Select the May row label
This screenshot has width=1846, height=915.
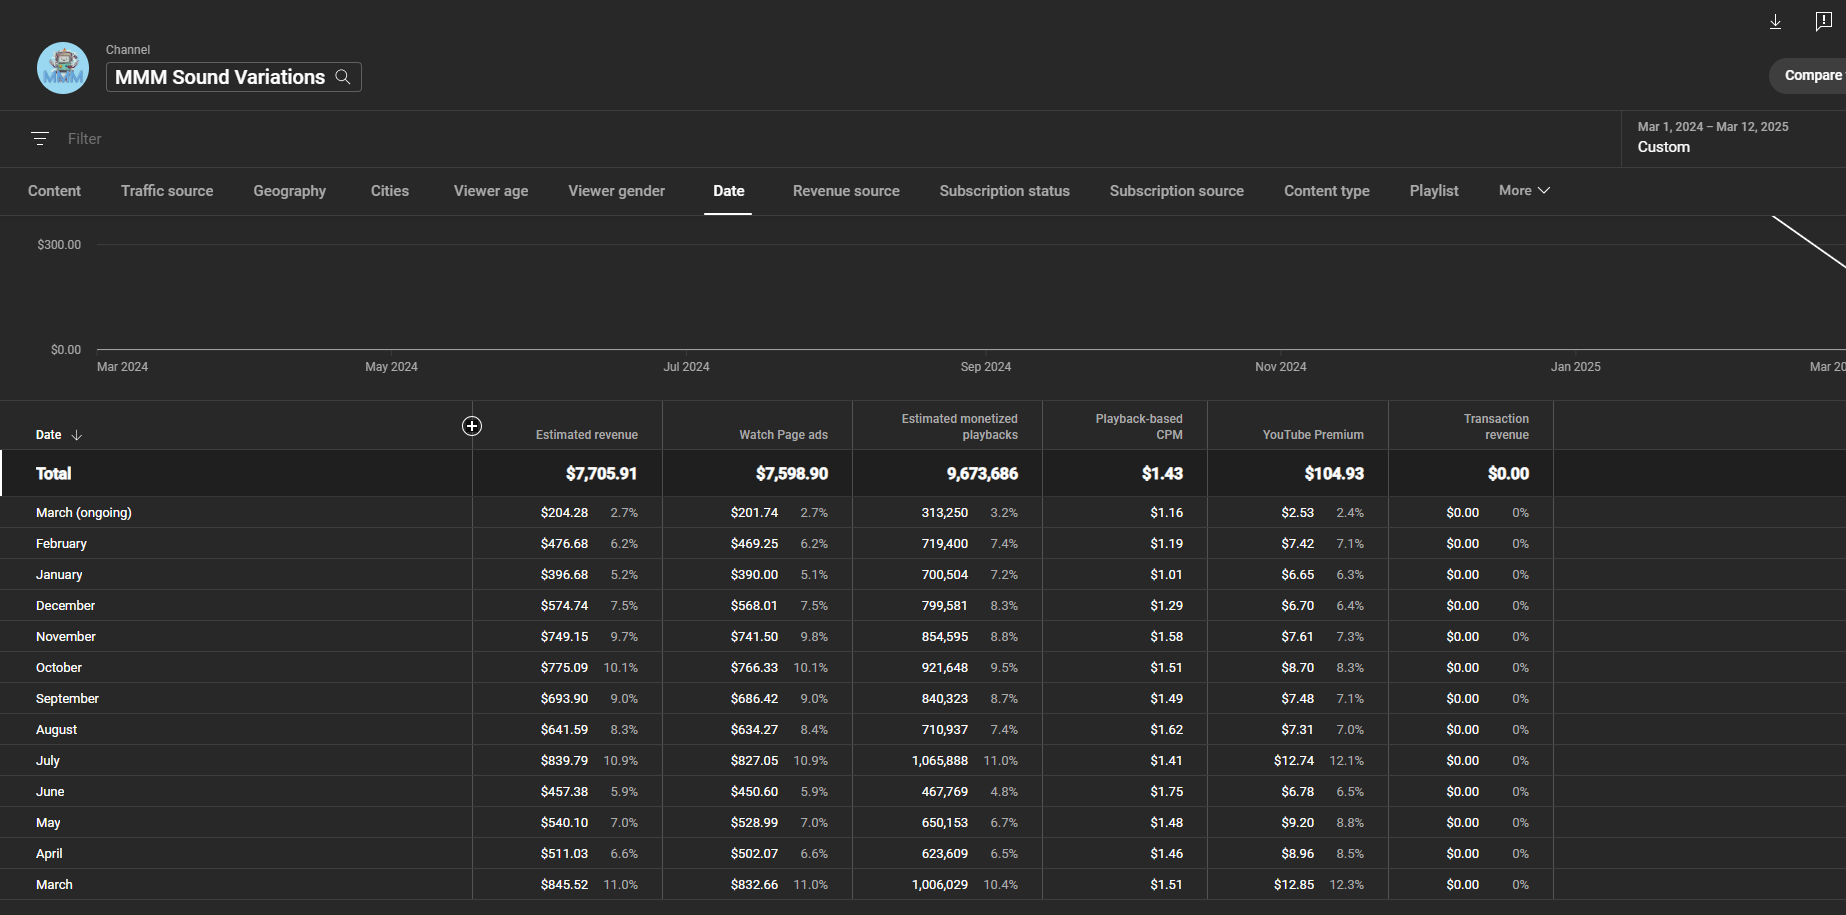coord(48,823)
